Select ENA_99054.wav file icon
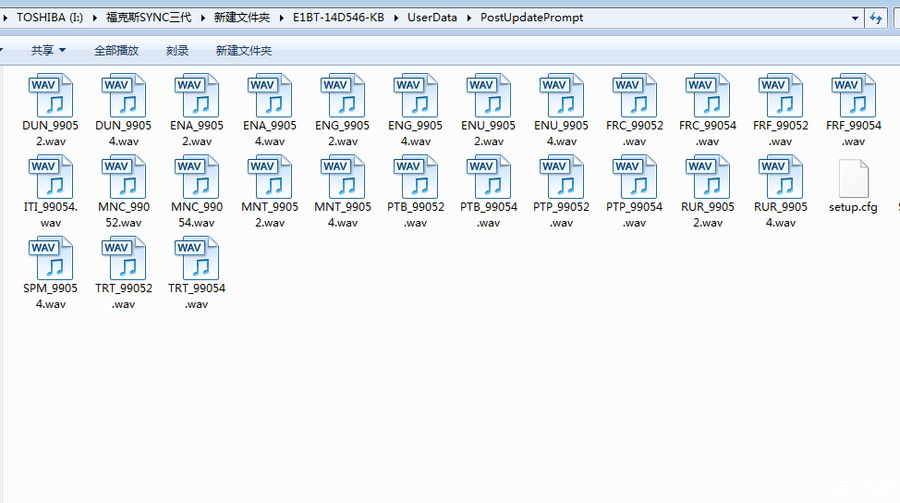Viewport: 900px width, 503px height. pos(269,95)
